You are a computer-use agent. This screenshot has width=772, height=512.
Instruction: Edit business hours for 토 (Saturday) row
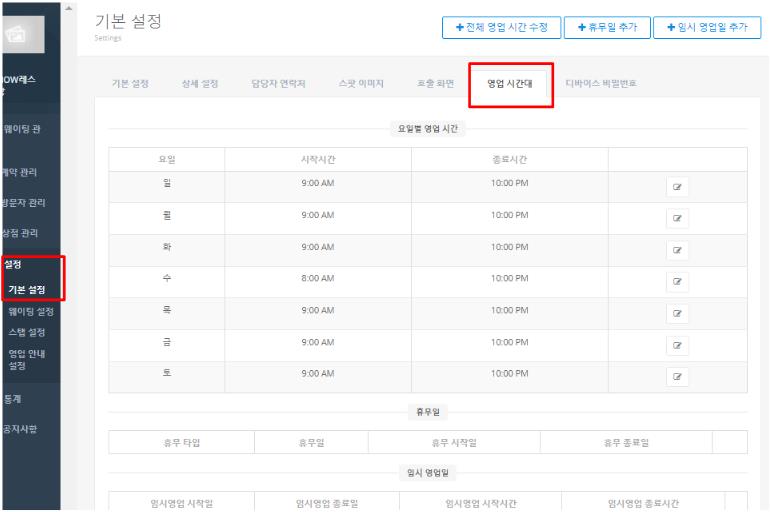677,377
